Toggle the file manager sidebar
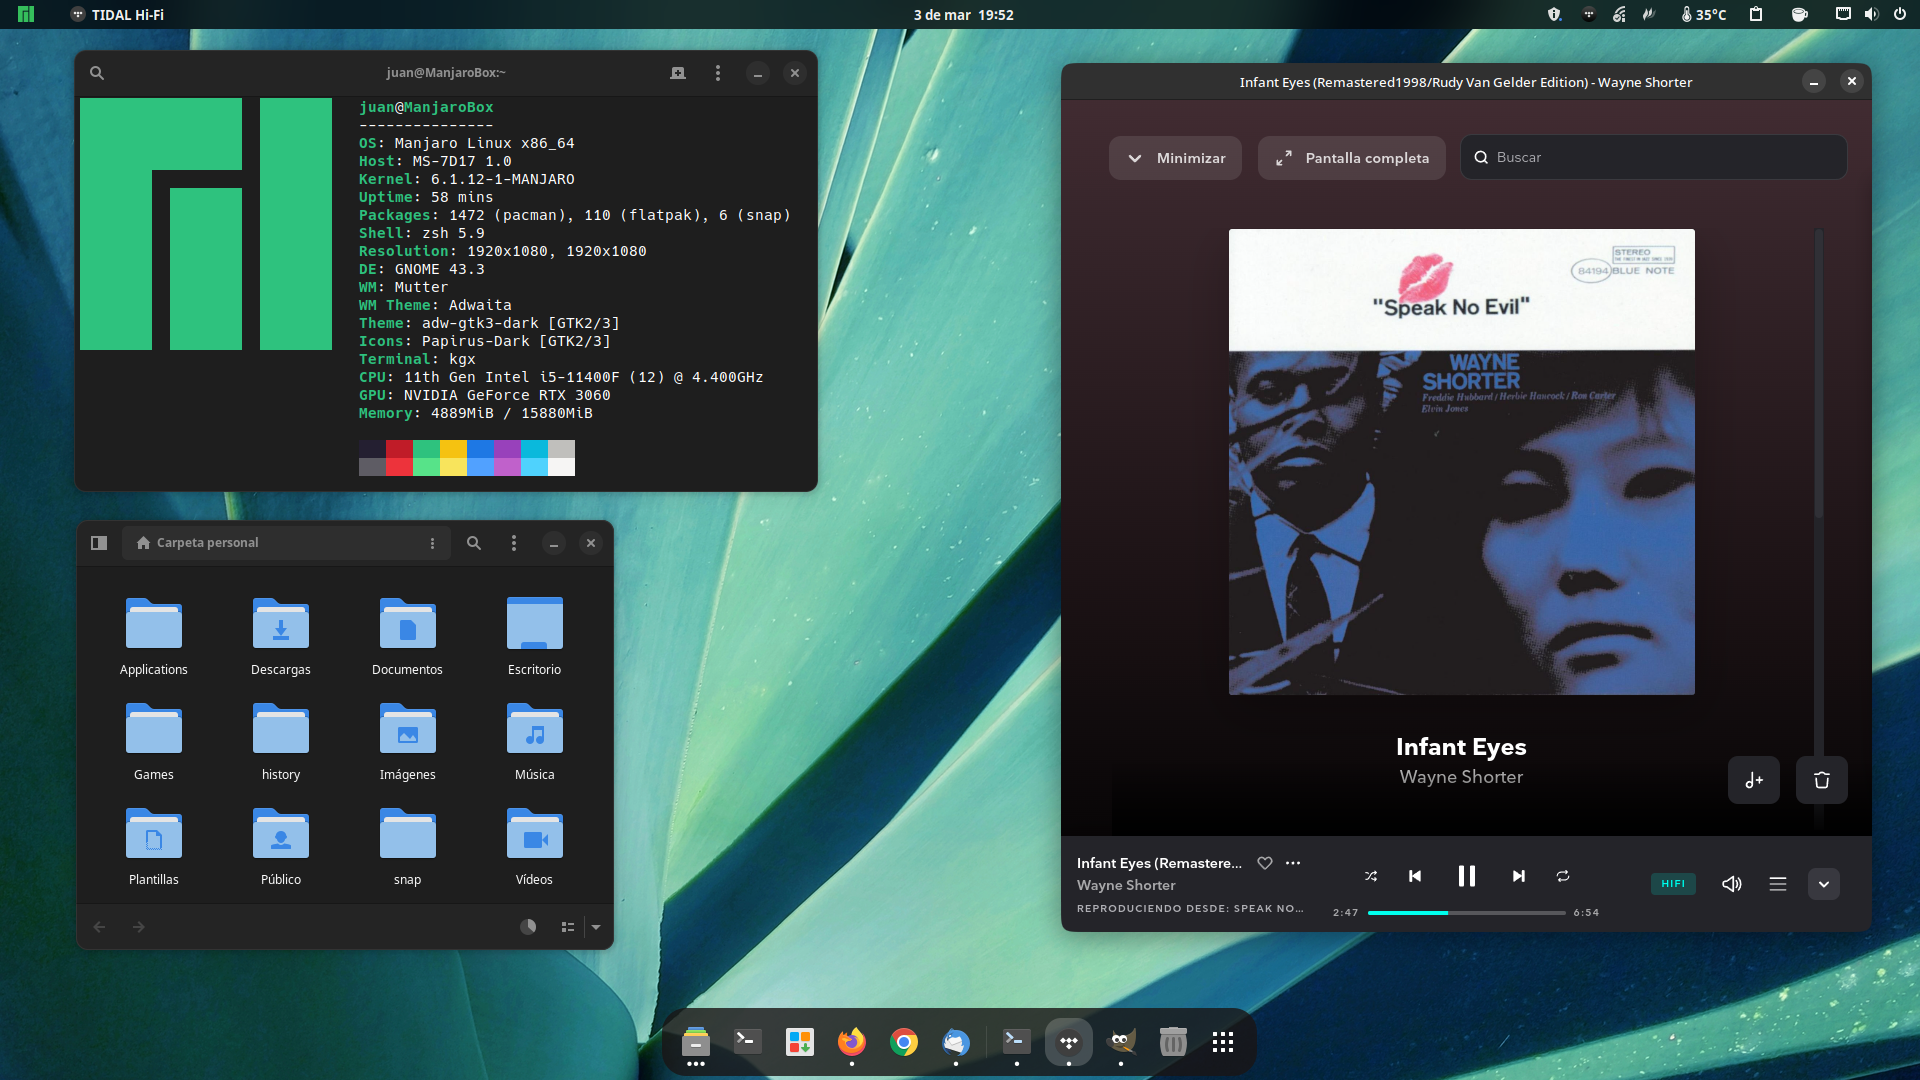1920x1080 pixels. (x=99, y=543)
